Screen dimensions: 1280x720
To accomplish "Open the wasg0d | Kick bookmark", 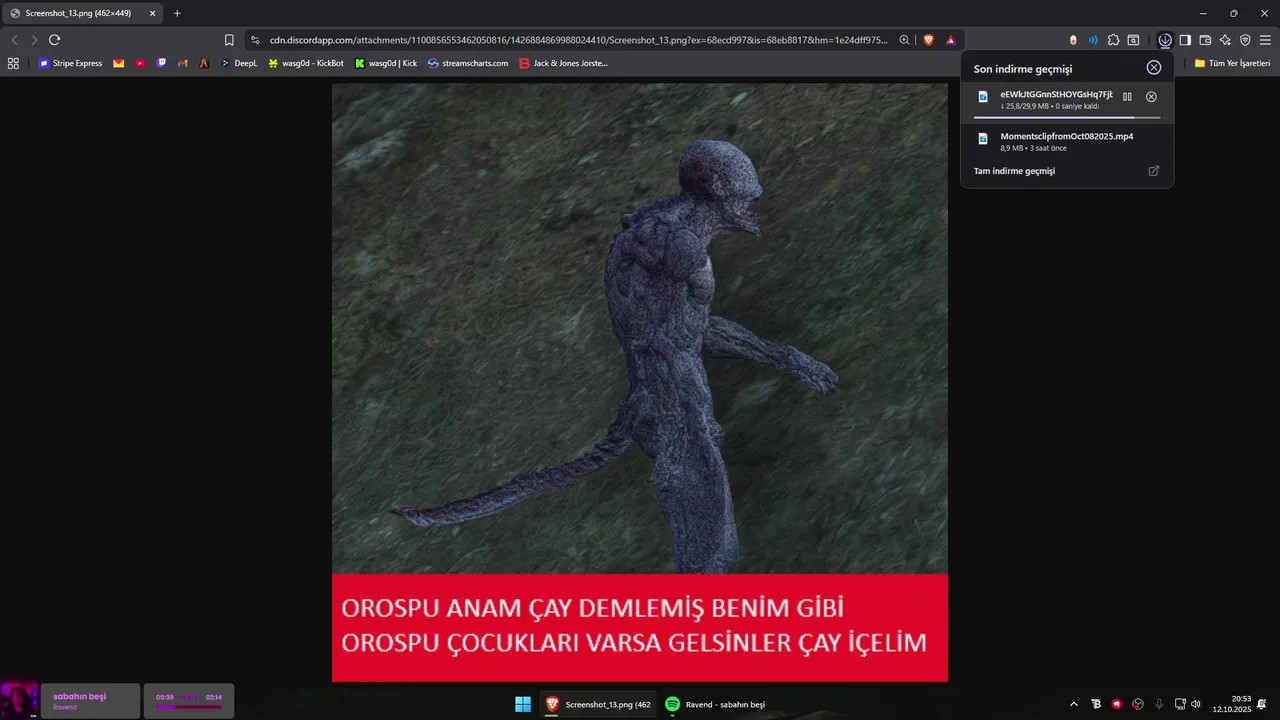I will tap(385, 63).
